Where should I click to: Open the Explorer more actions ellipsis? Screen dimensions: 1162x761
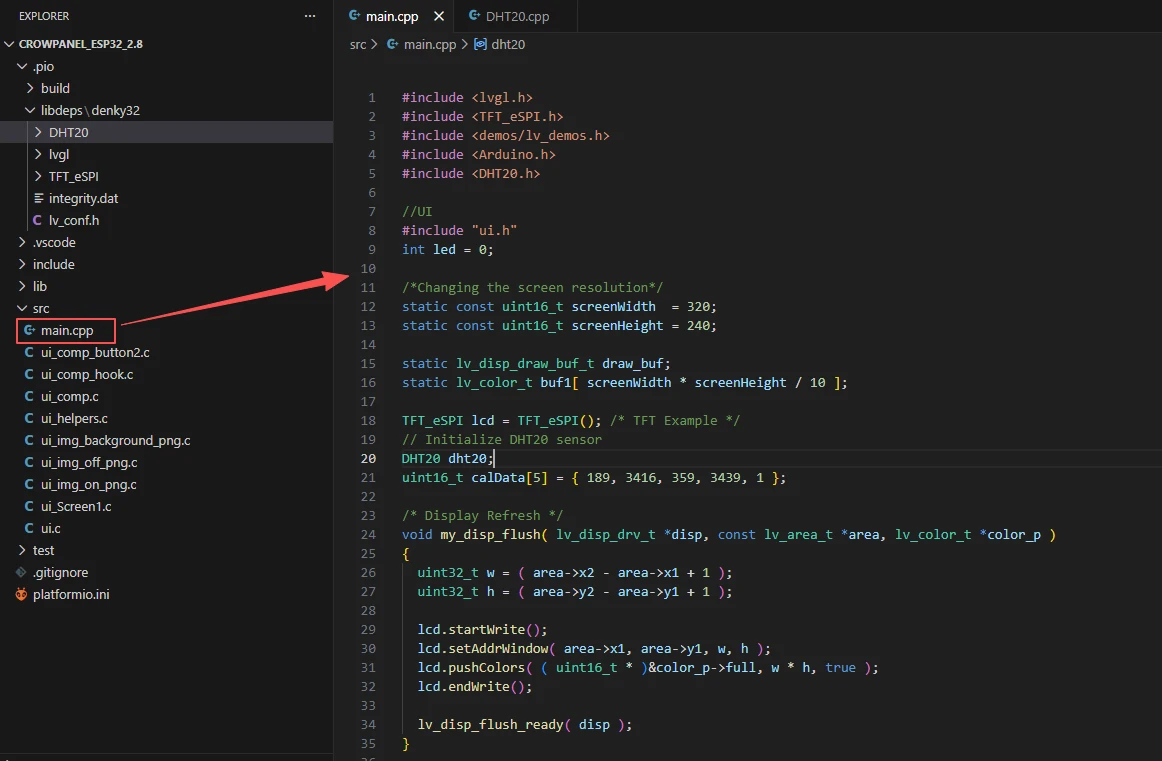[310, 16]
